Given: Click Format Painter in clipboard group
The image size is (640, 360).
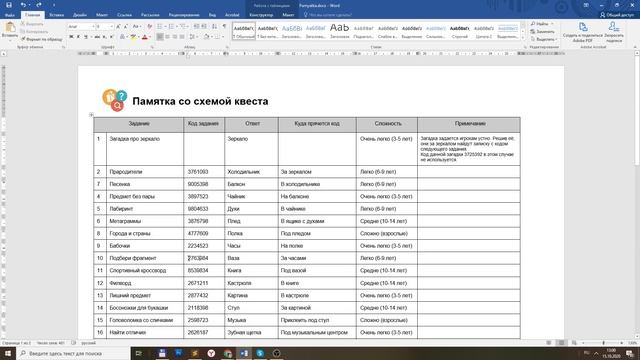Looking at the screenshot, I should [x=41, y=39].
